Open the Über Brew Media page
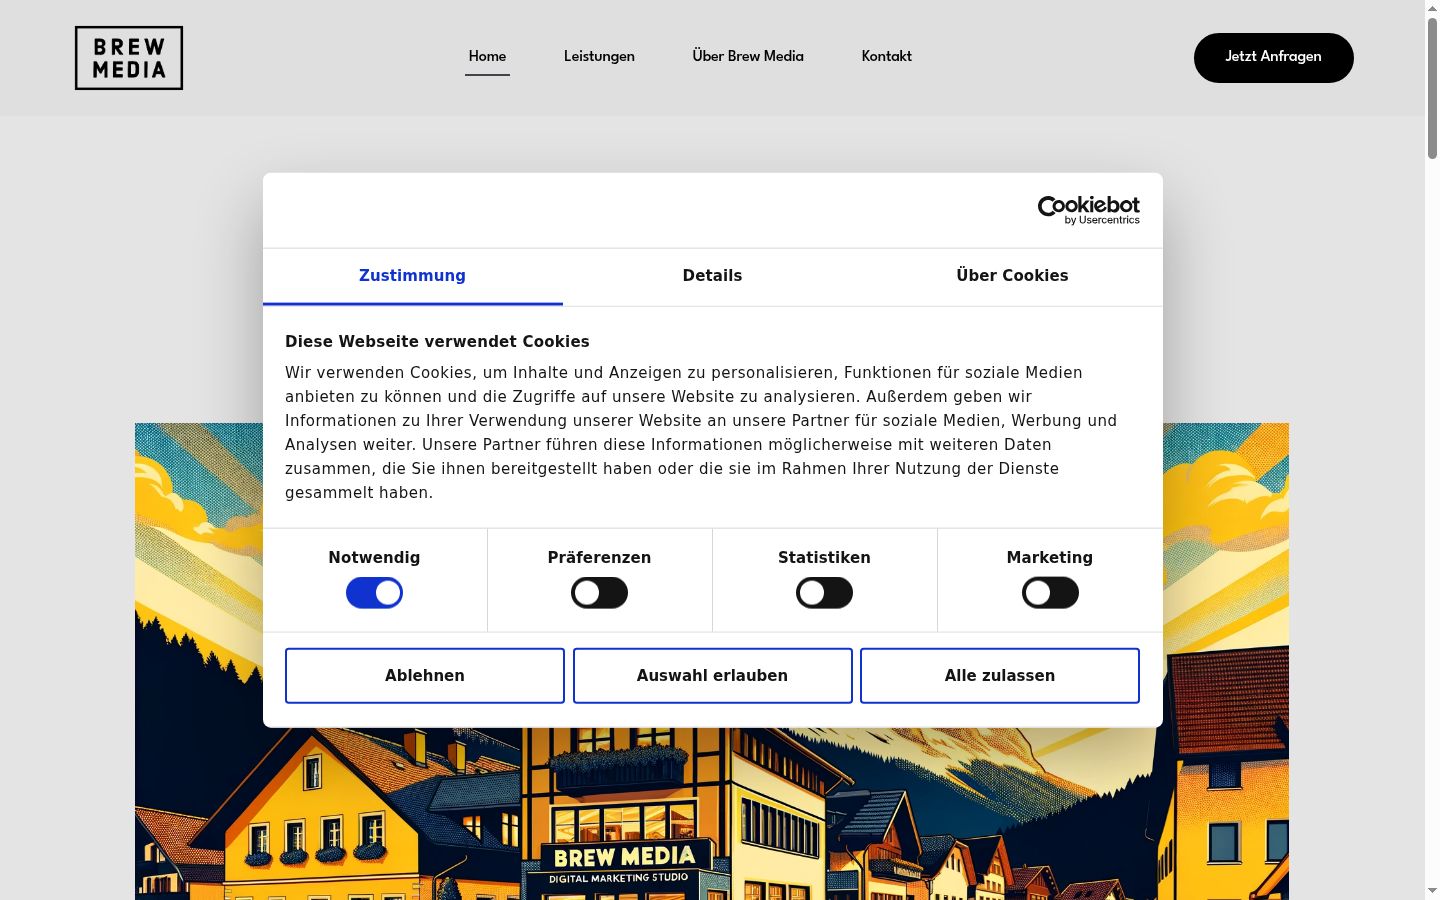 (748, 57)
